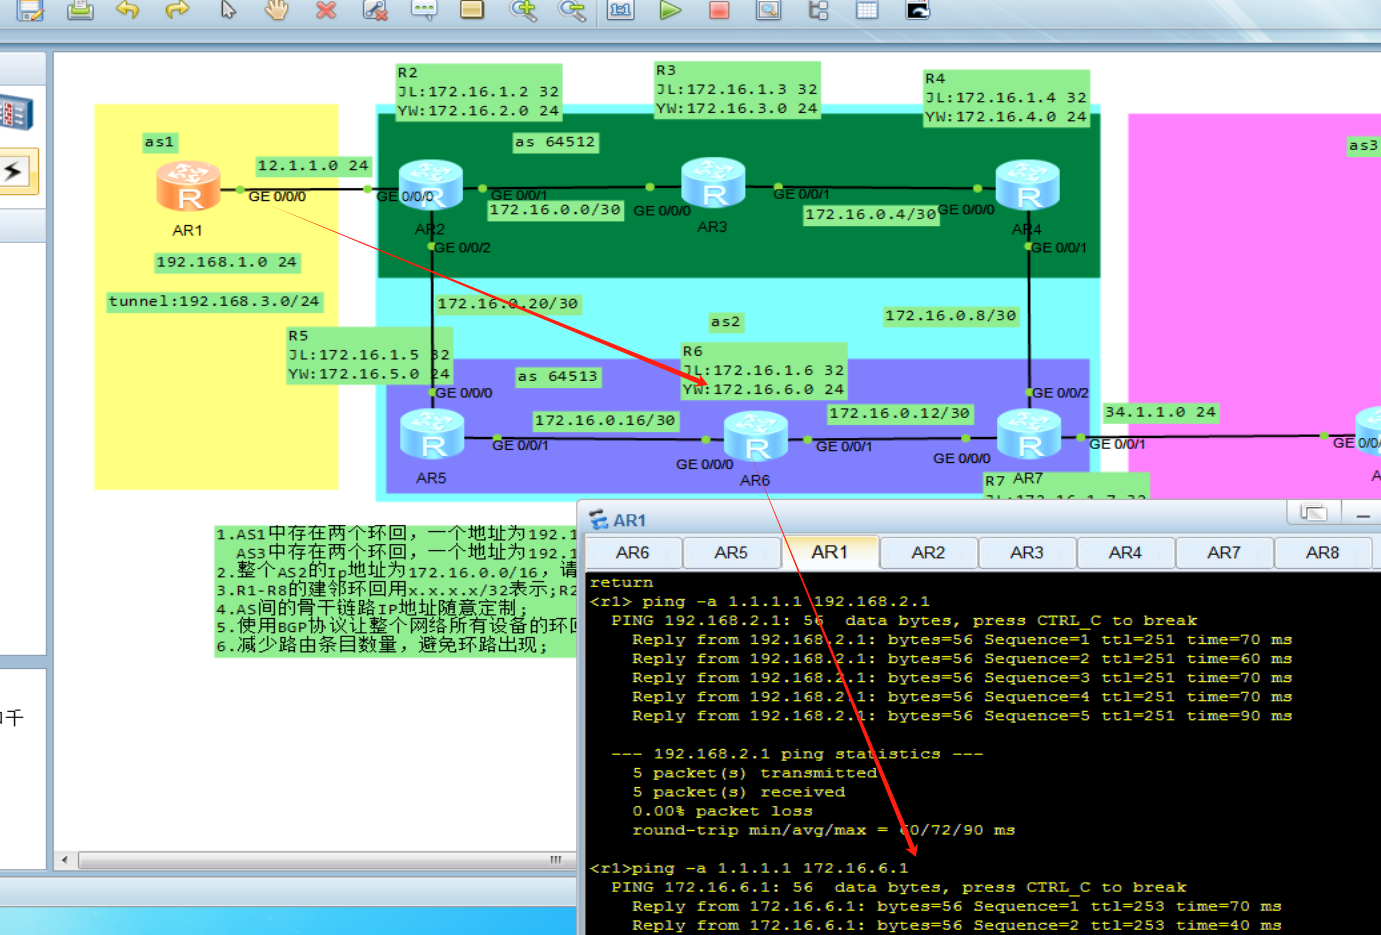Click the 'as1' area label
Screen dimensions: 1381x935
[x=159, y=142]
